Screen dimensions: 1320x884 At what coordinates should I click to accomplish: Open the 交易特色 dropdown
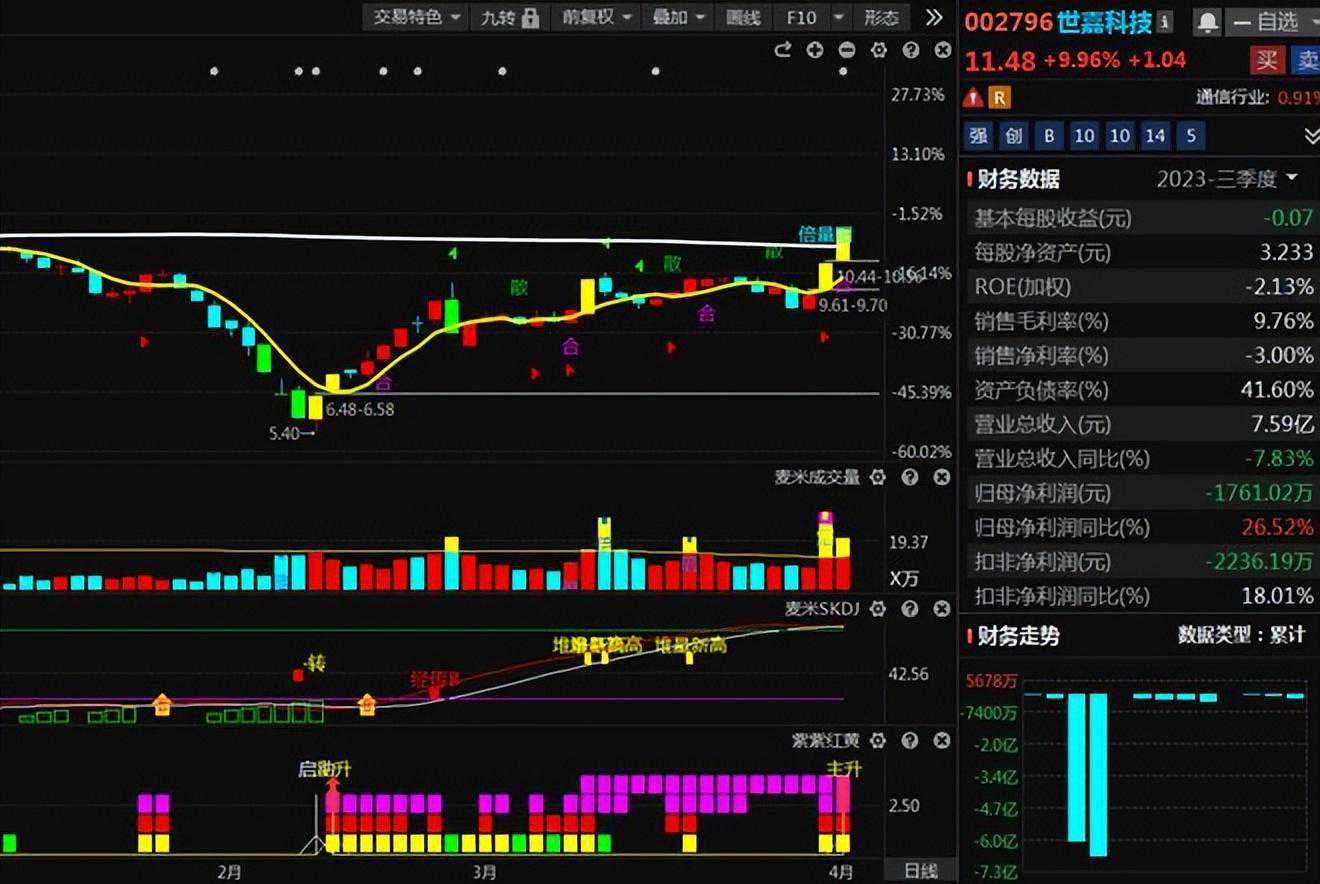417,17
